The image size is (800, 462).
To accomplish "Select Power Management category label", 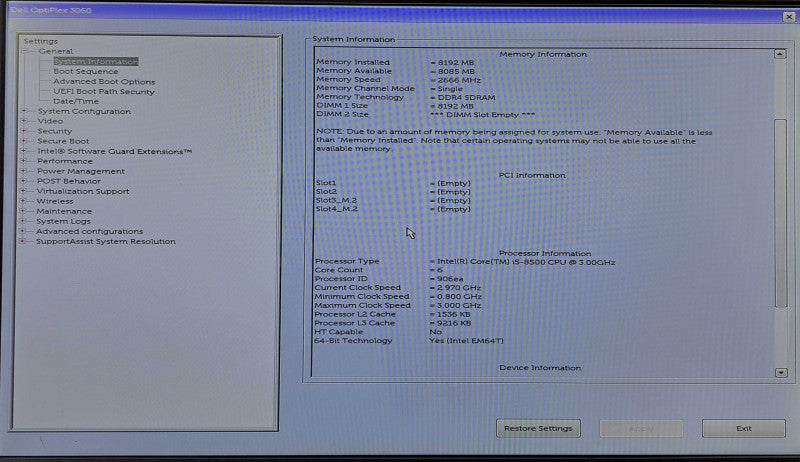I will tap(81, 171).
